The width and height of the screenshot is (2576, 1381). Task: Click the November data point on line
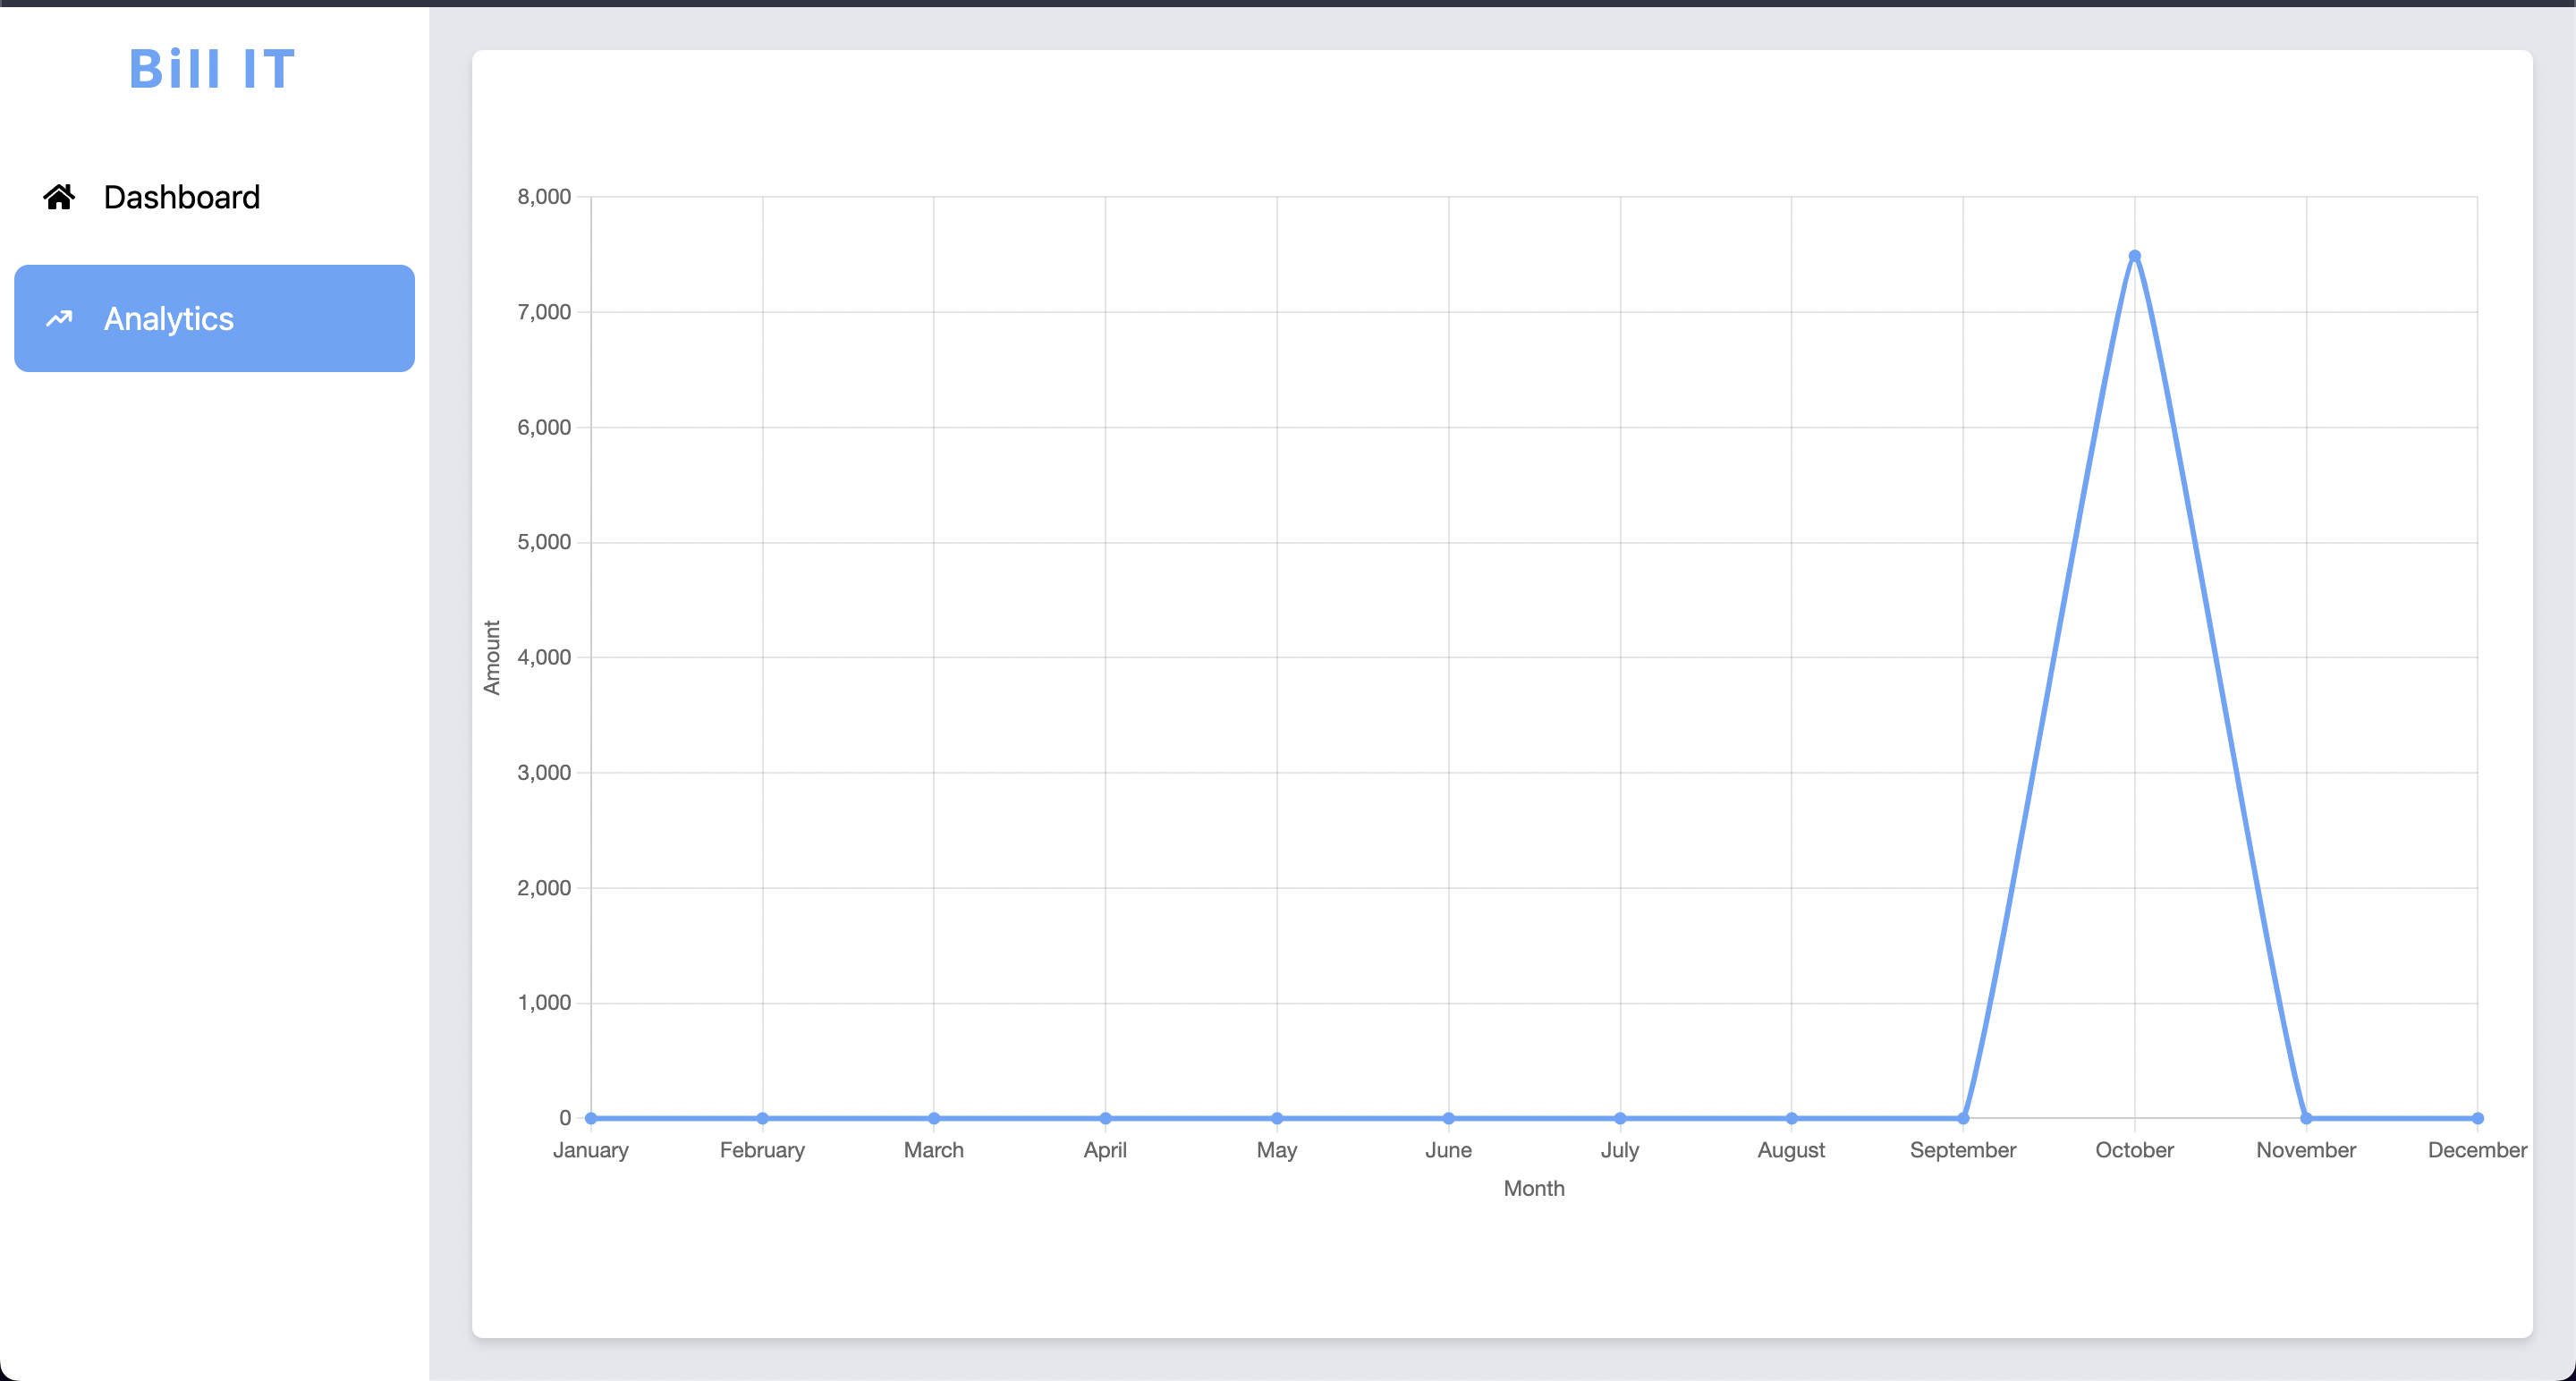[x=2305, y=1118]
